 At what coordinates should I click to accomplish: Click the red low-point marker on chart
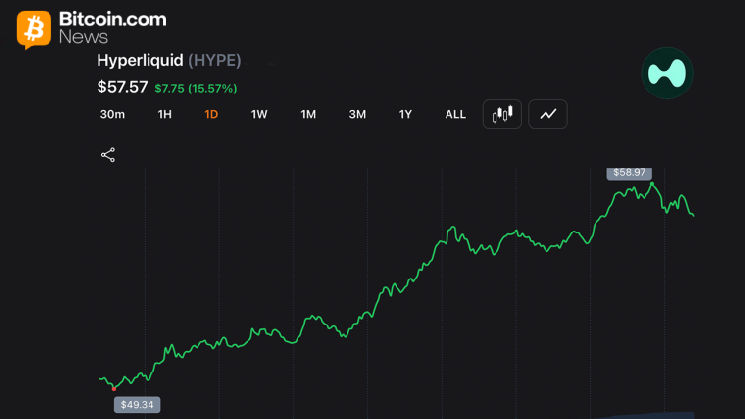click(114, 389)
